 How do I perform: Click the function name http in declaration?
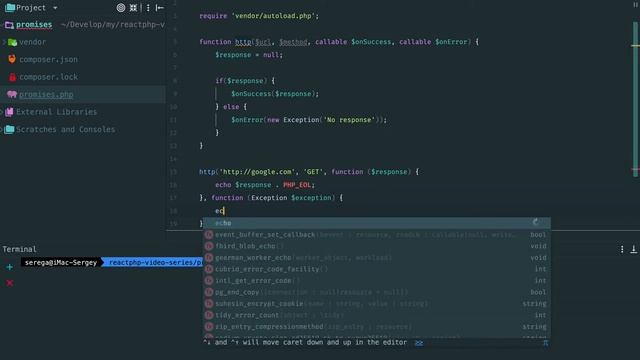tap(243, 42)
